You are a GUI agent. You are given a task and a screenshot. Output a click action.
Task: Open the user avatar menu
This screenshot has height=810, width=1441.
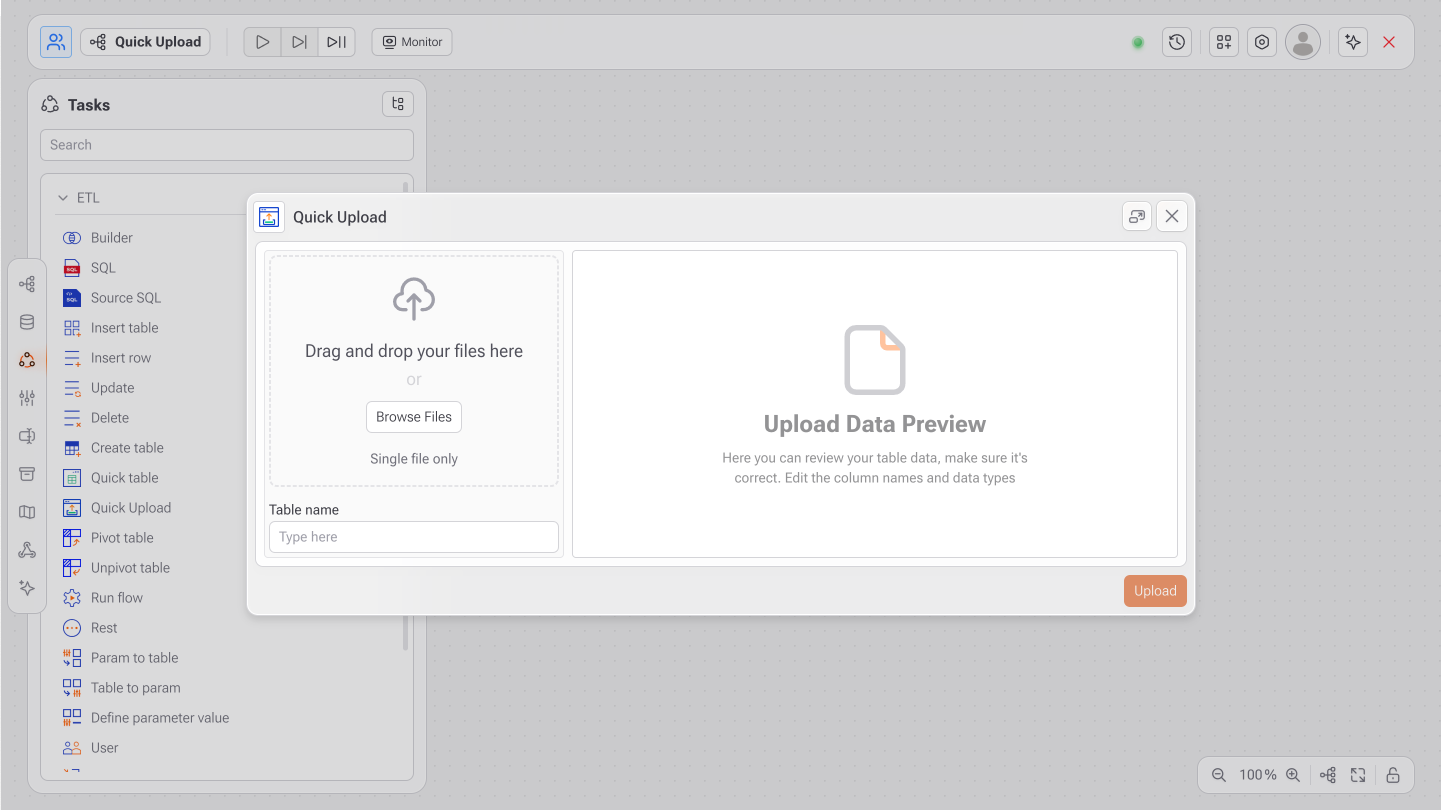pyautogui.click(x=1302, y=42)
